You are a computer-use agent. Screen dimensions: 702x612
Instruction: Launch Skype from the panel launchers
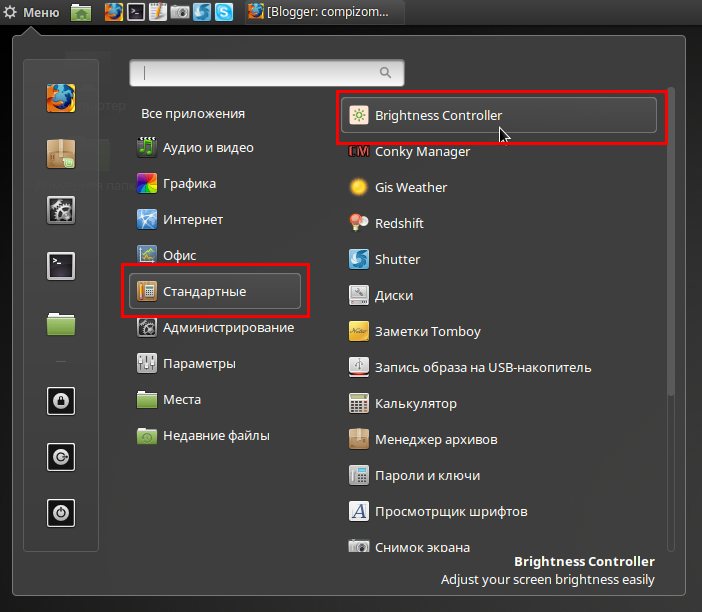[x=224, y=12]
